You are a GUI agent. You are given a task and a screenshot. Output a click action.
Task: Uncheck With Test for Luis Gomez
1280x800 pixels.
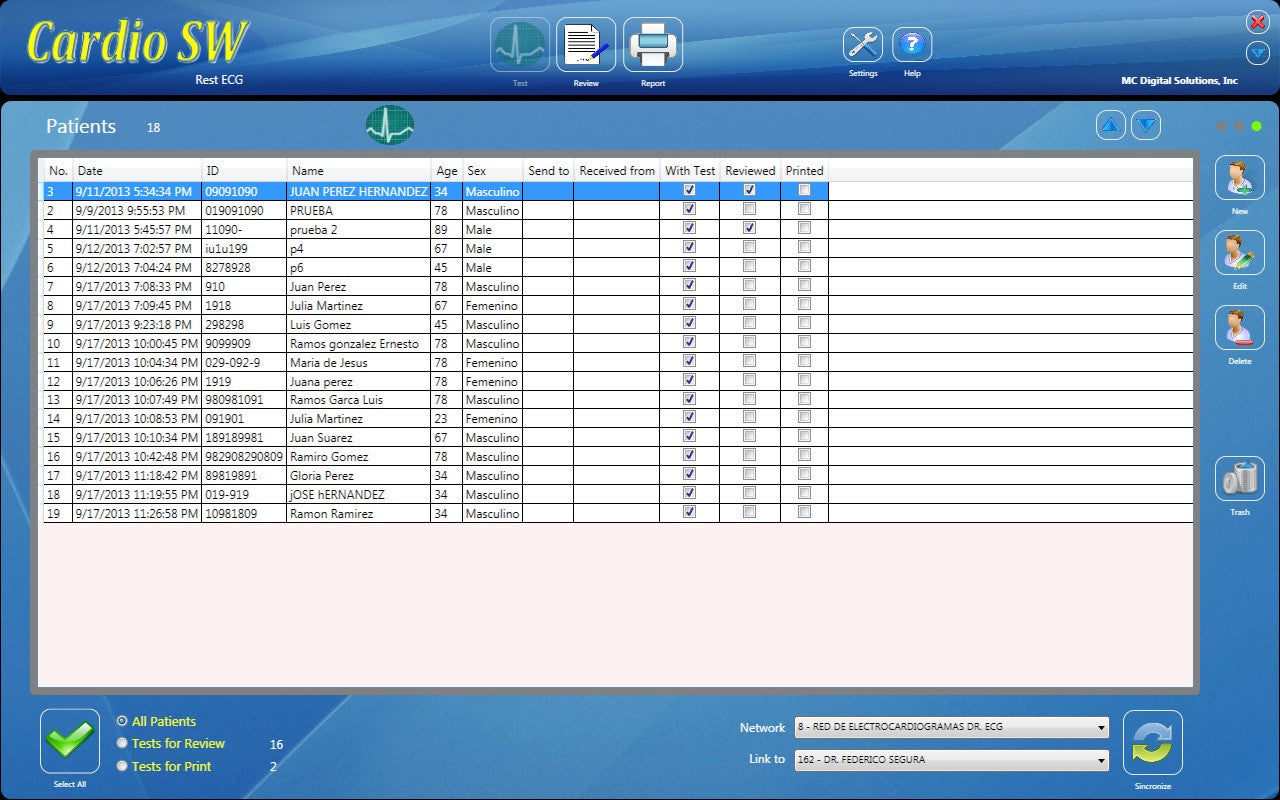(689, 323)
